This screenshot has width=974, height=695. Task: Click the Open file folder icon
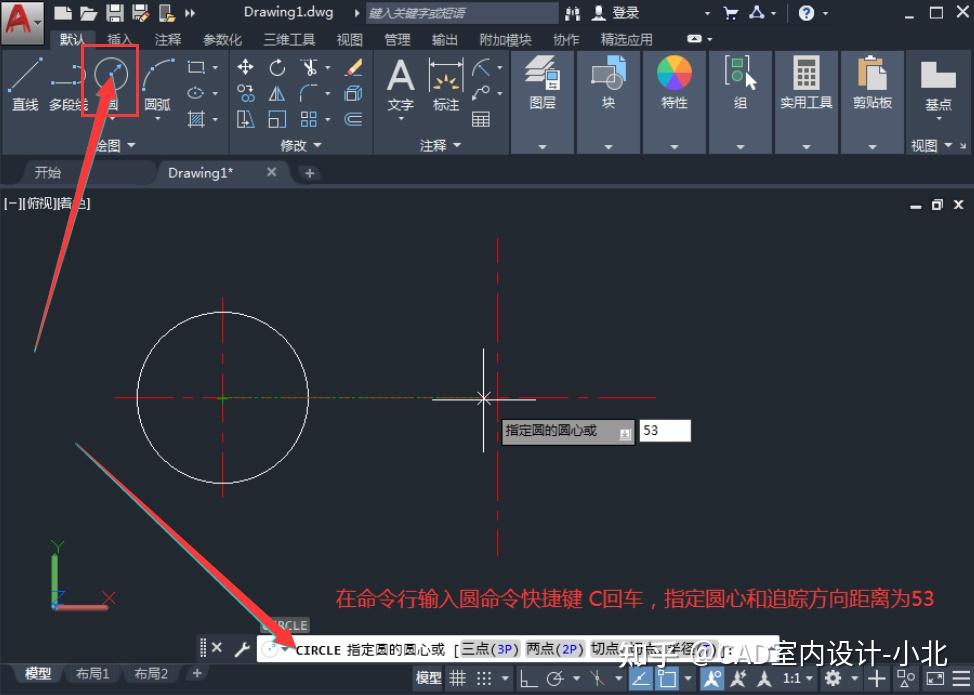(89, 13)
